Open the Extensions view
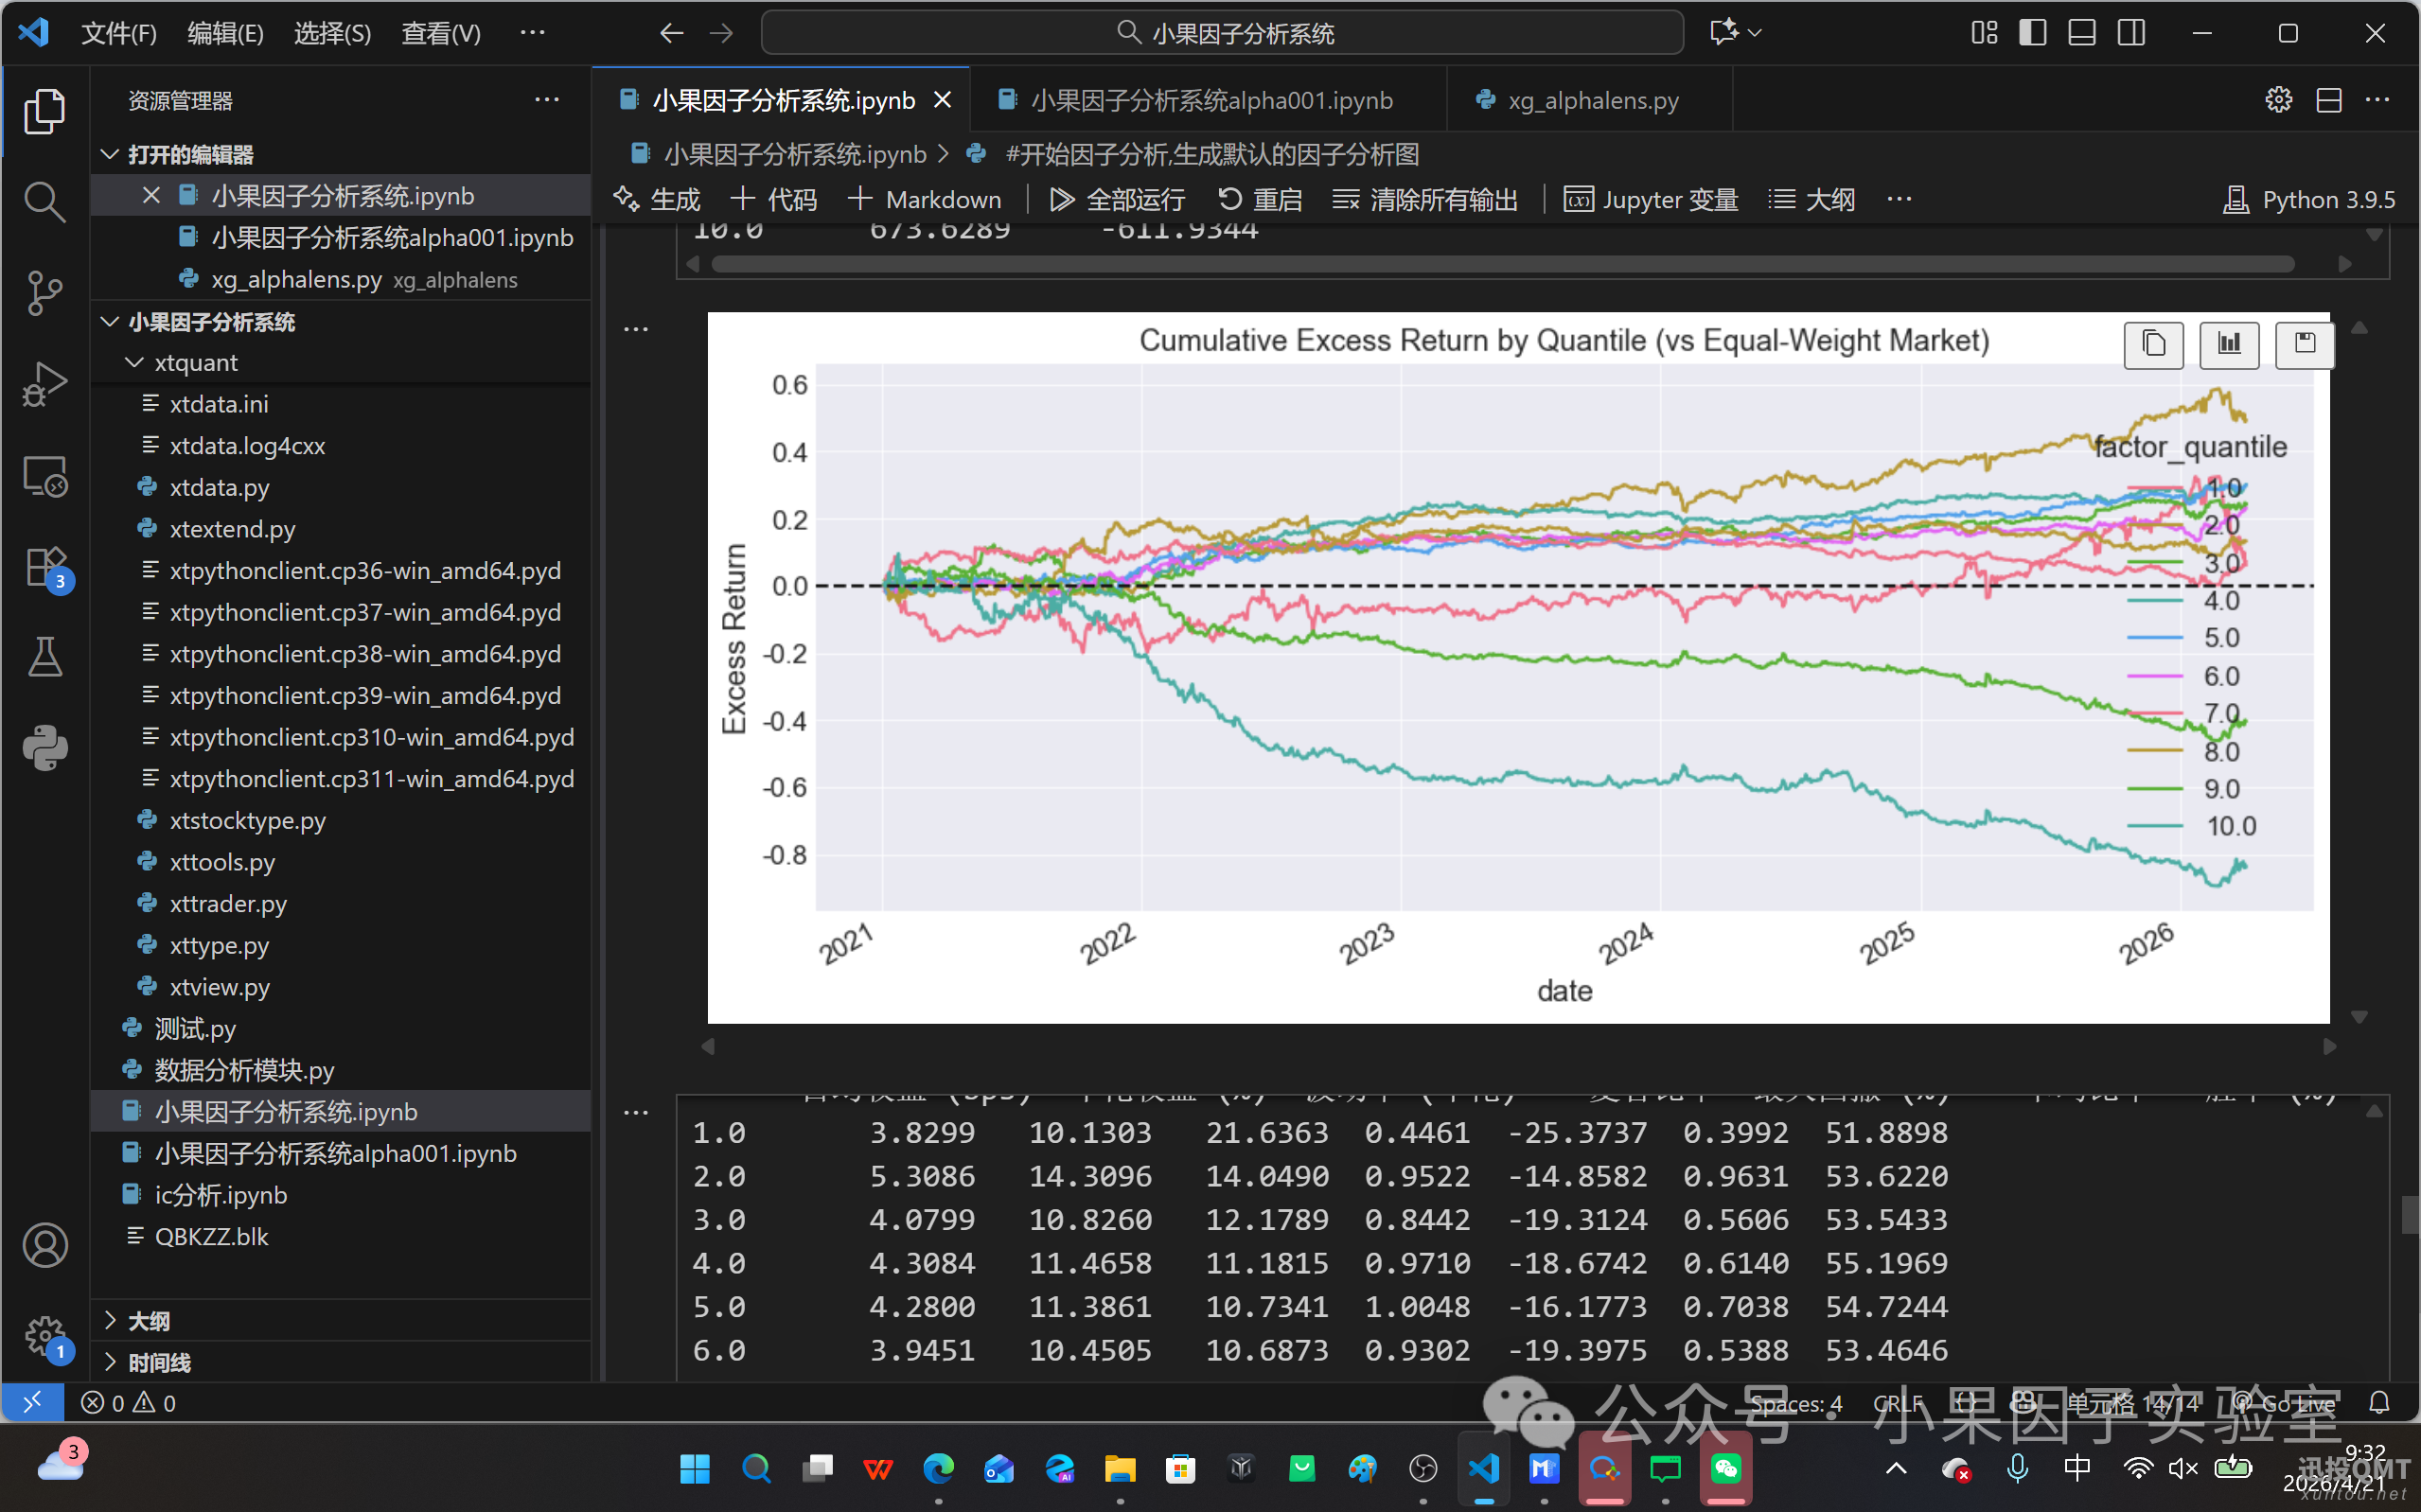 point(44,567)
